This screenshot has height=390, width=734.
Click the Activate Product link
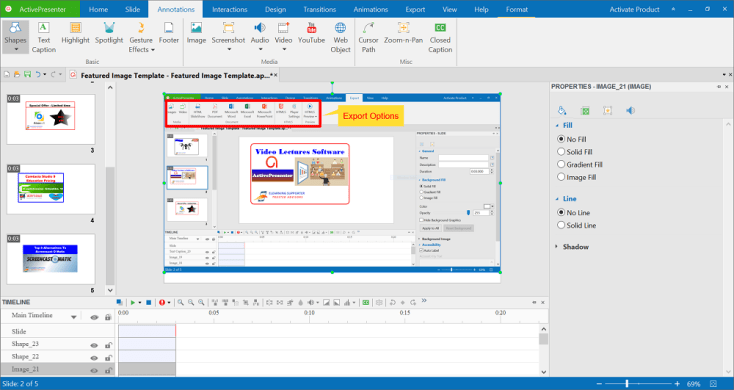click(x=634, y=9)
